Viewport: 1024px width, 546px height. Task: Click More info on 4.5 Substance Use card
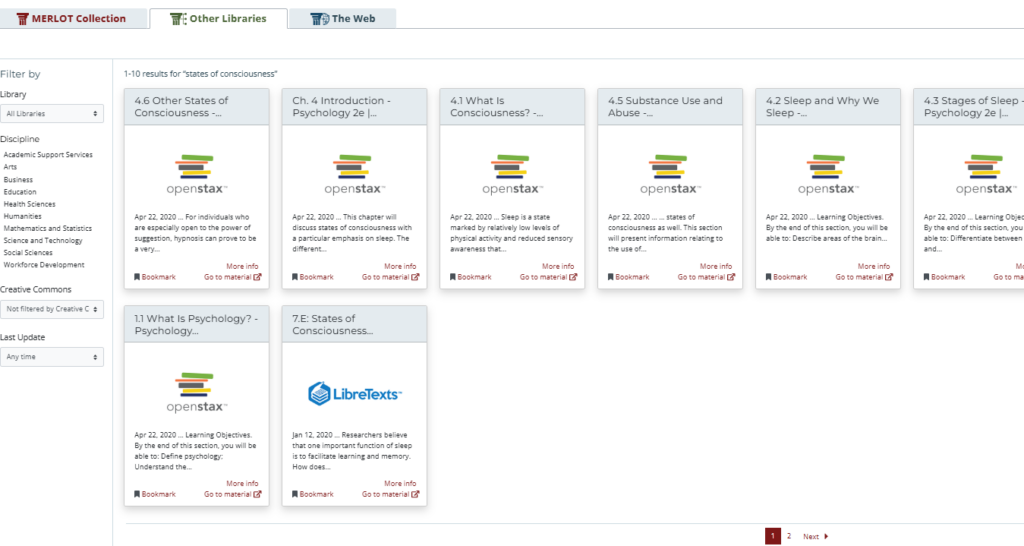[716, 266]
